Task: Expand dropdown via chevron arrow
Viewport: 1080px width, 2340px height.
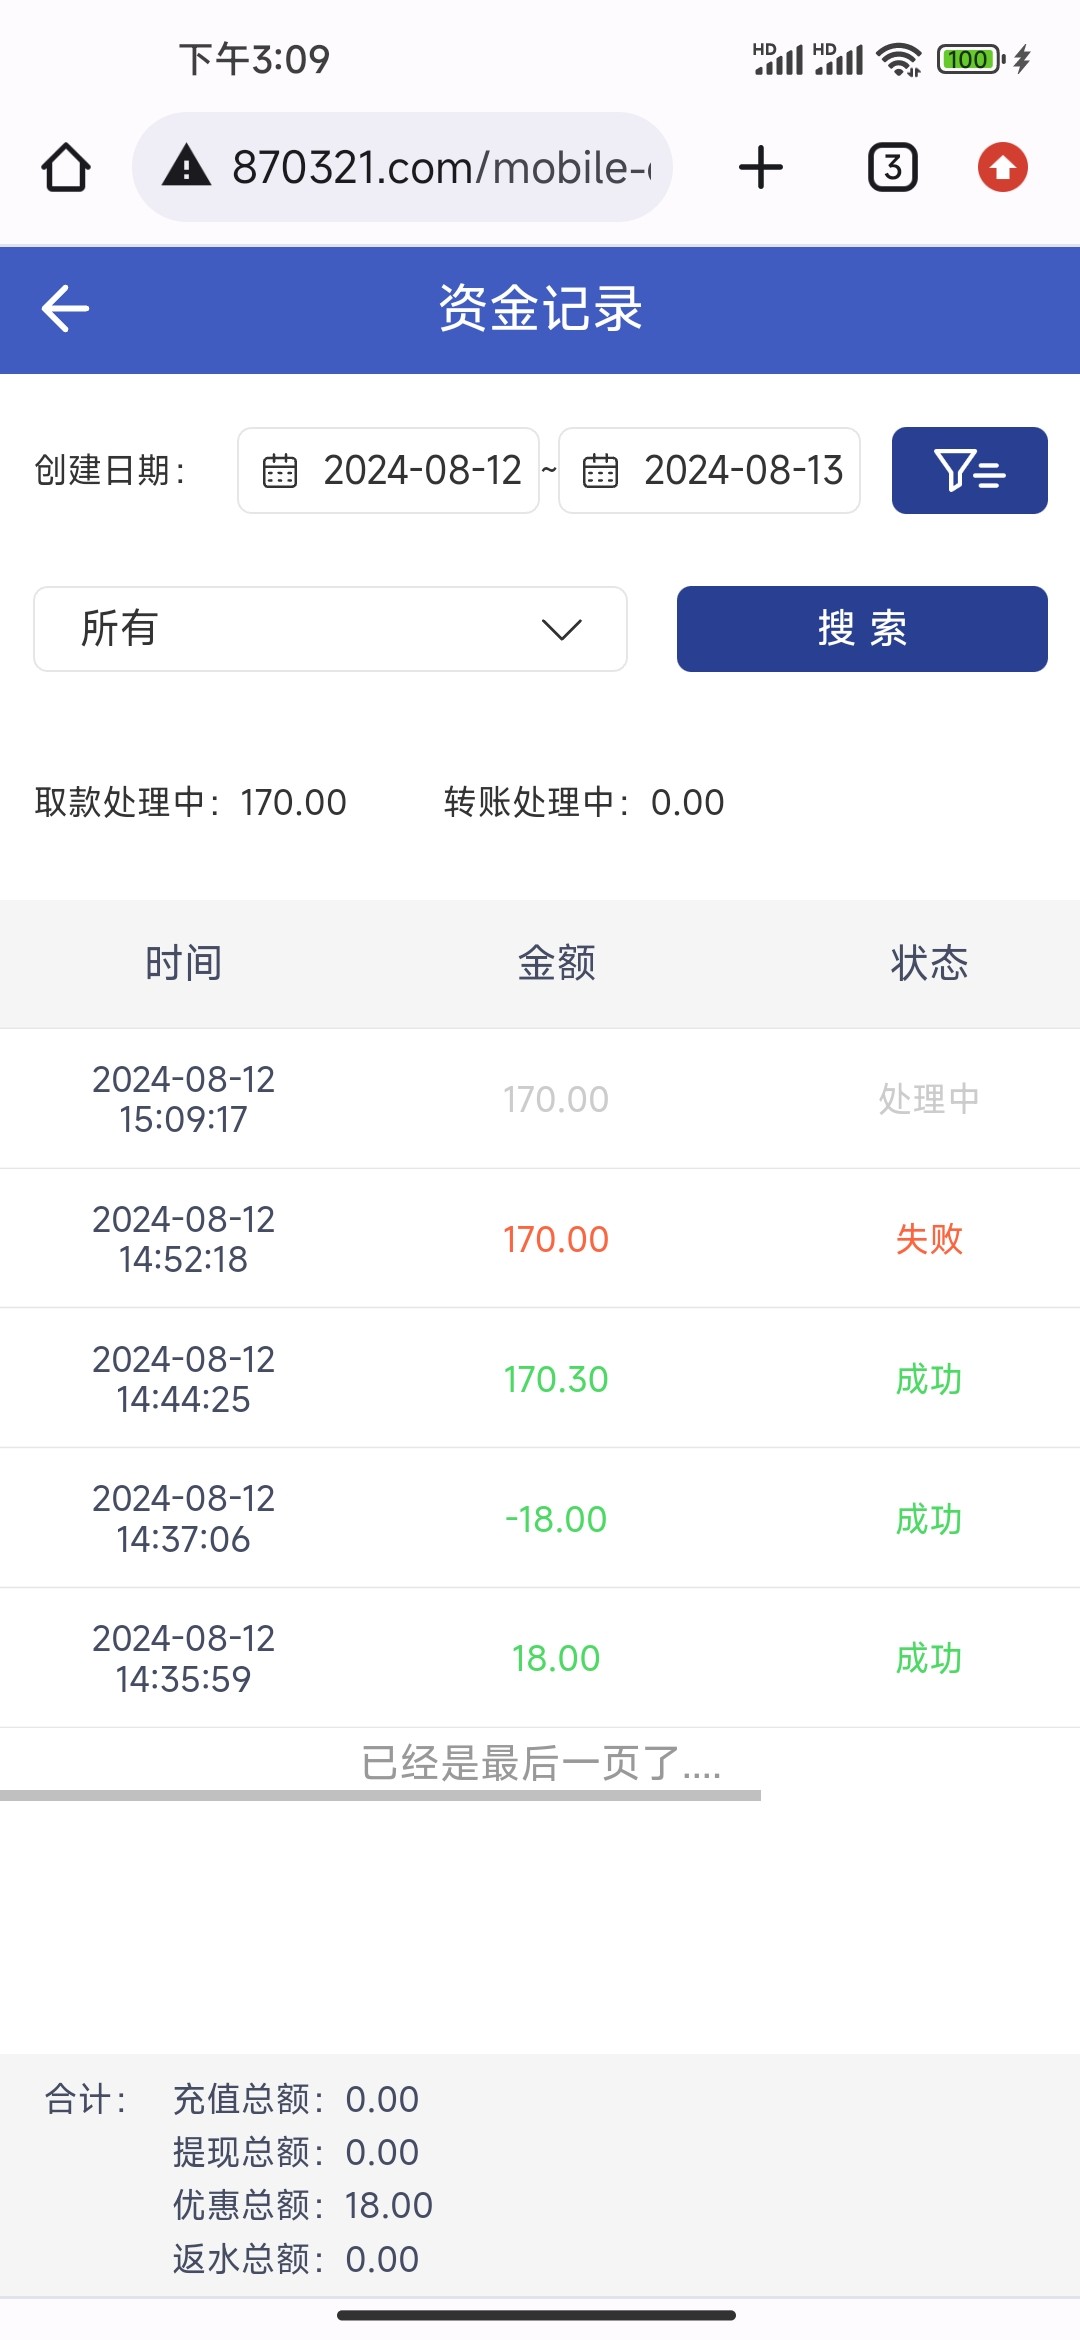Action: point(561,629)
